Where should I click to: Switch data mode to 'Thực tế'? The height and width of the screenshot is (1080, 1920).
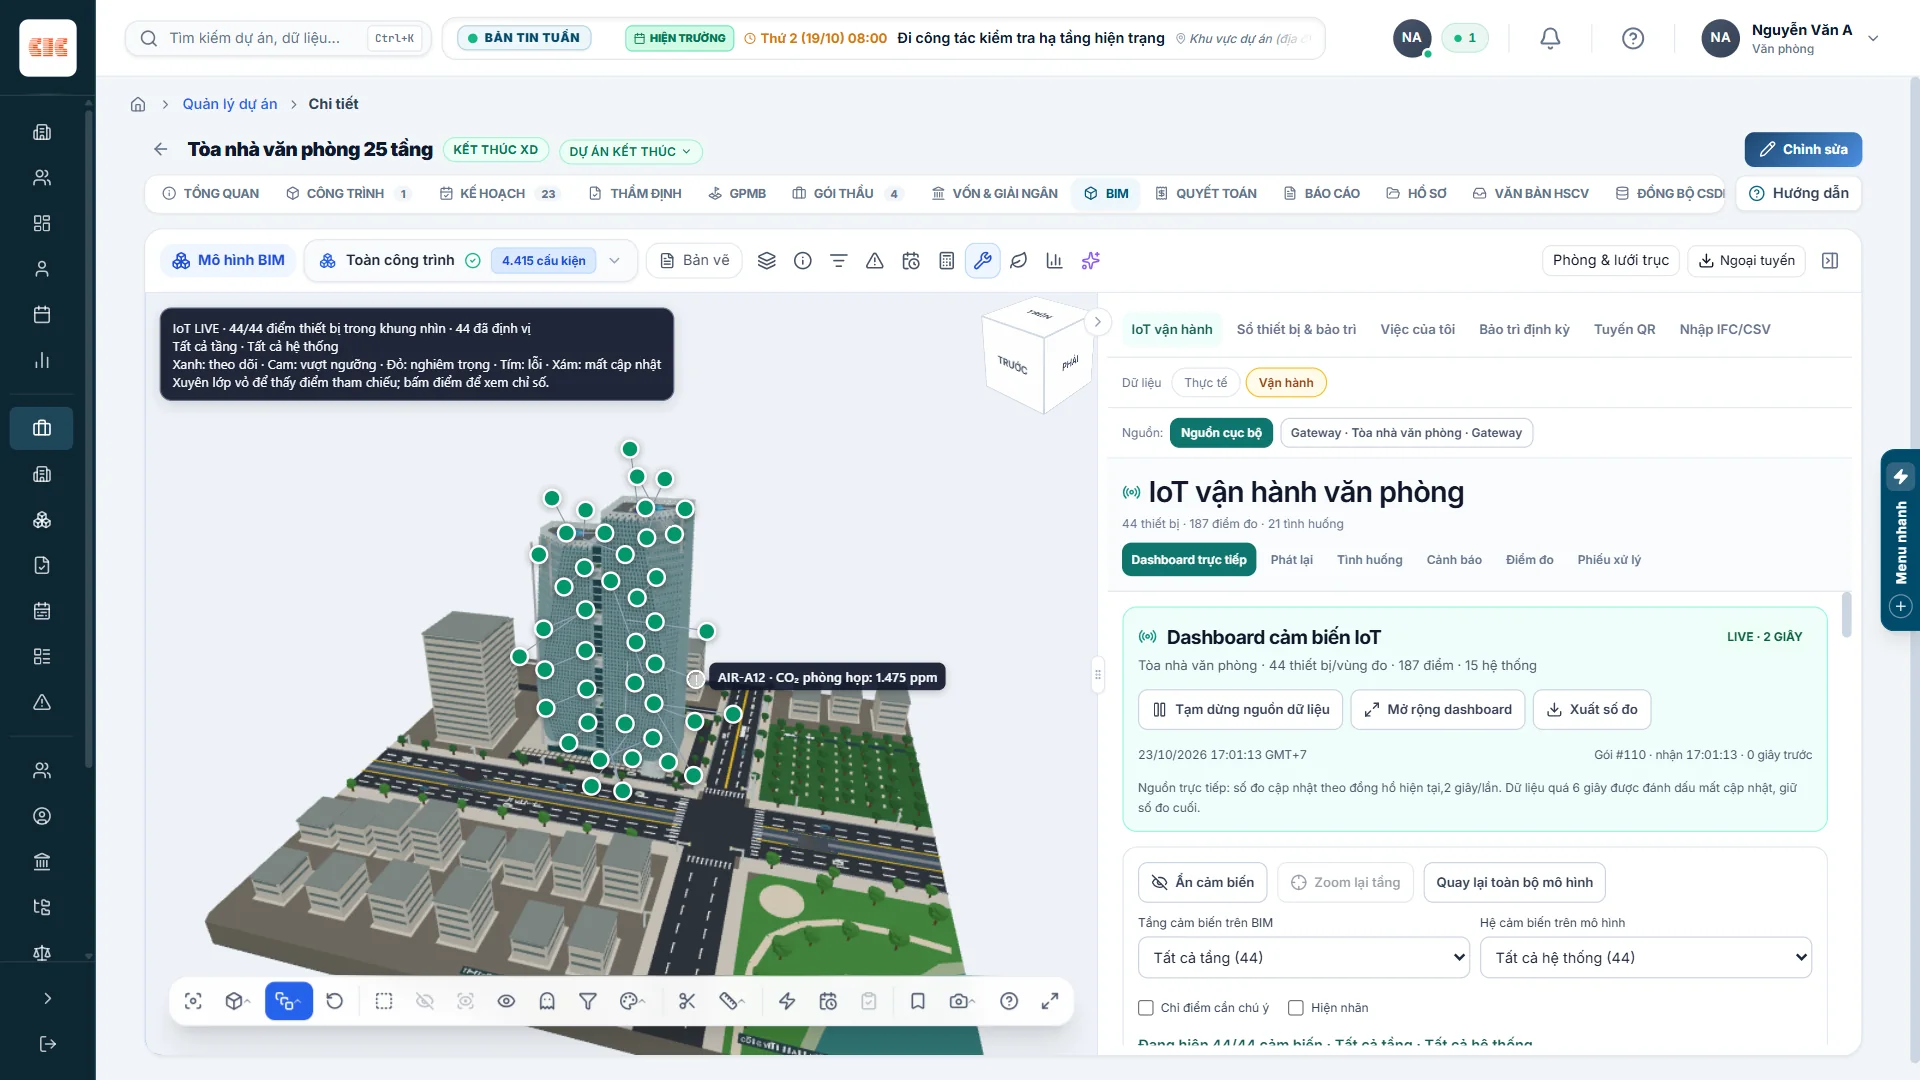click(x=1205, y=383)
